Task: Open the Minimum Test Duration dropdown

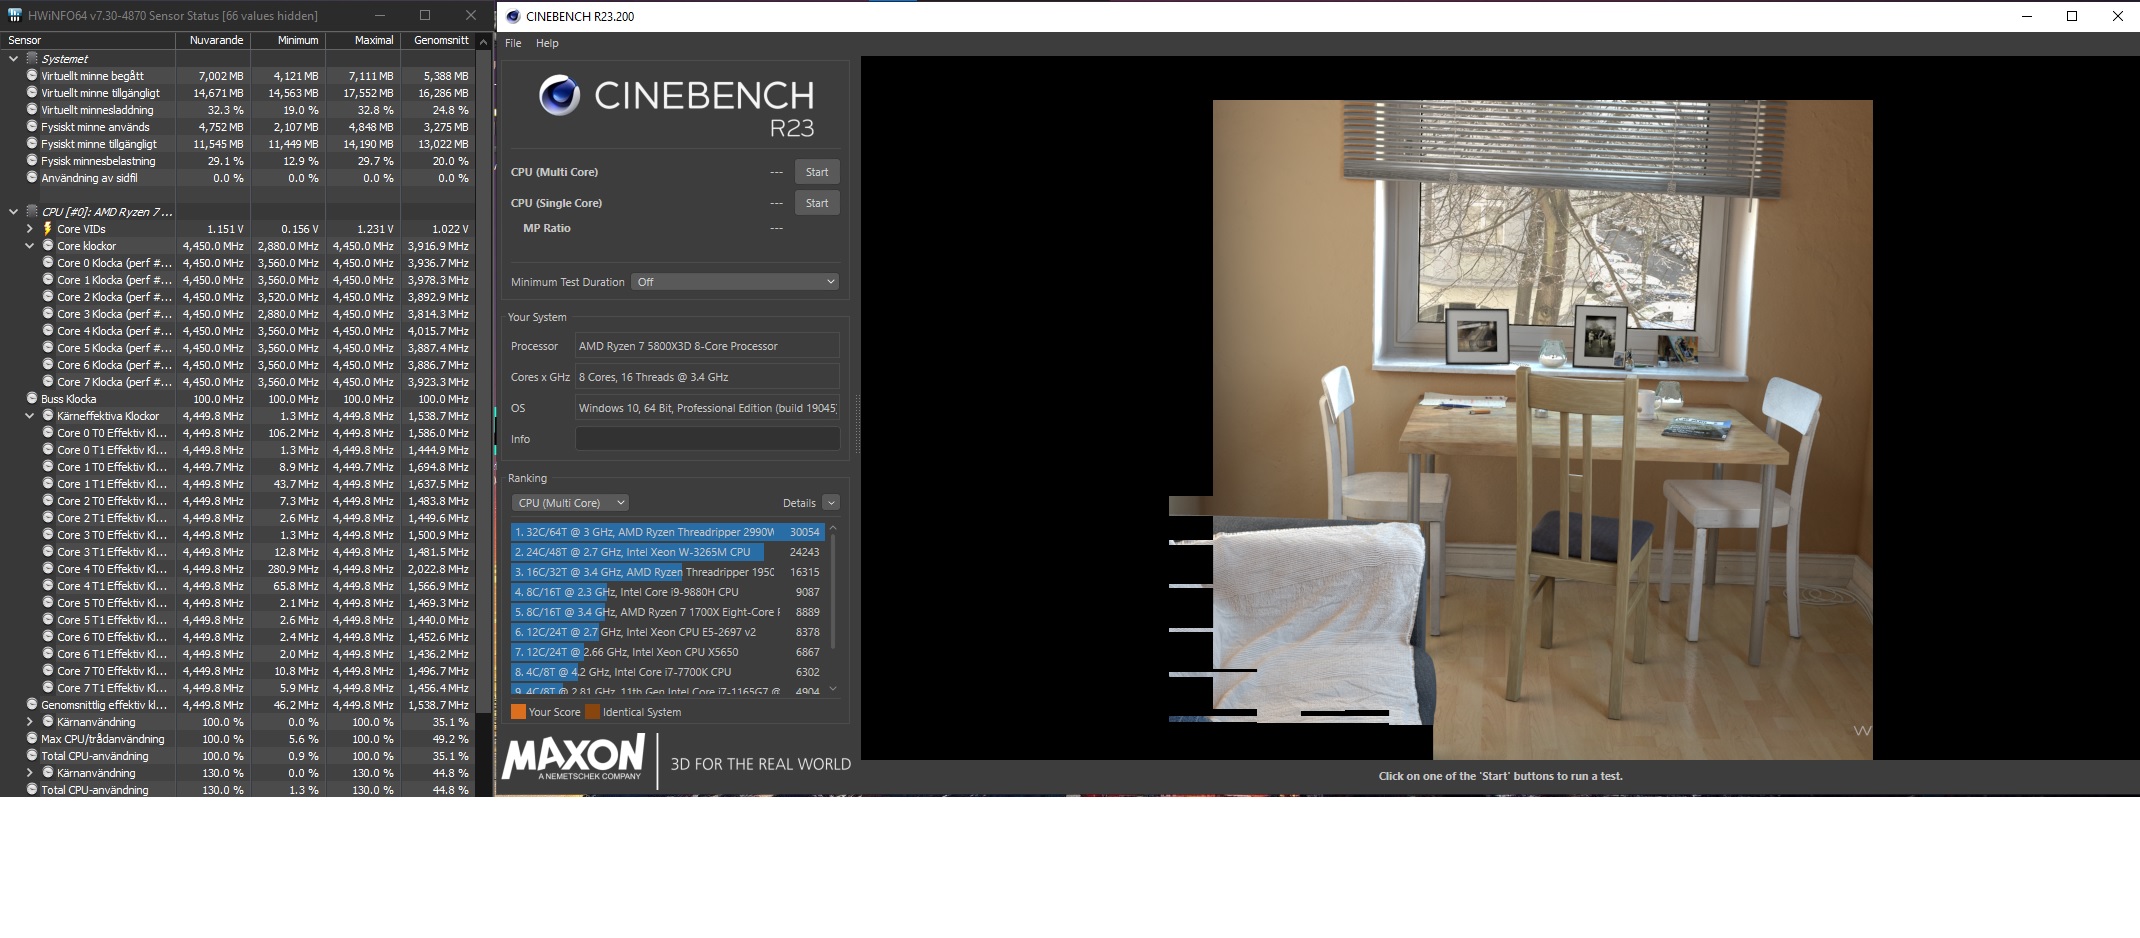Action: [x=735, y=282]
